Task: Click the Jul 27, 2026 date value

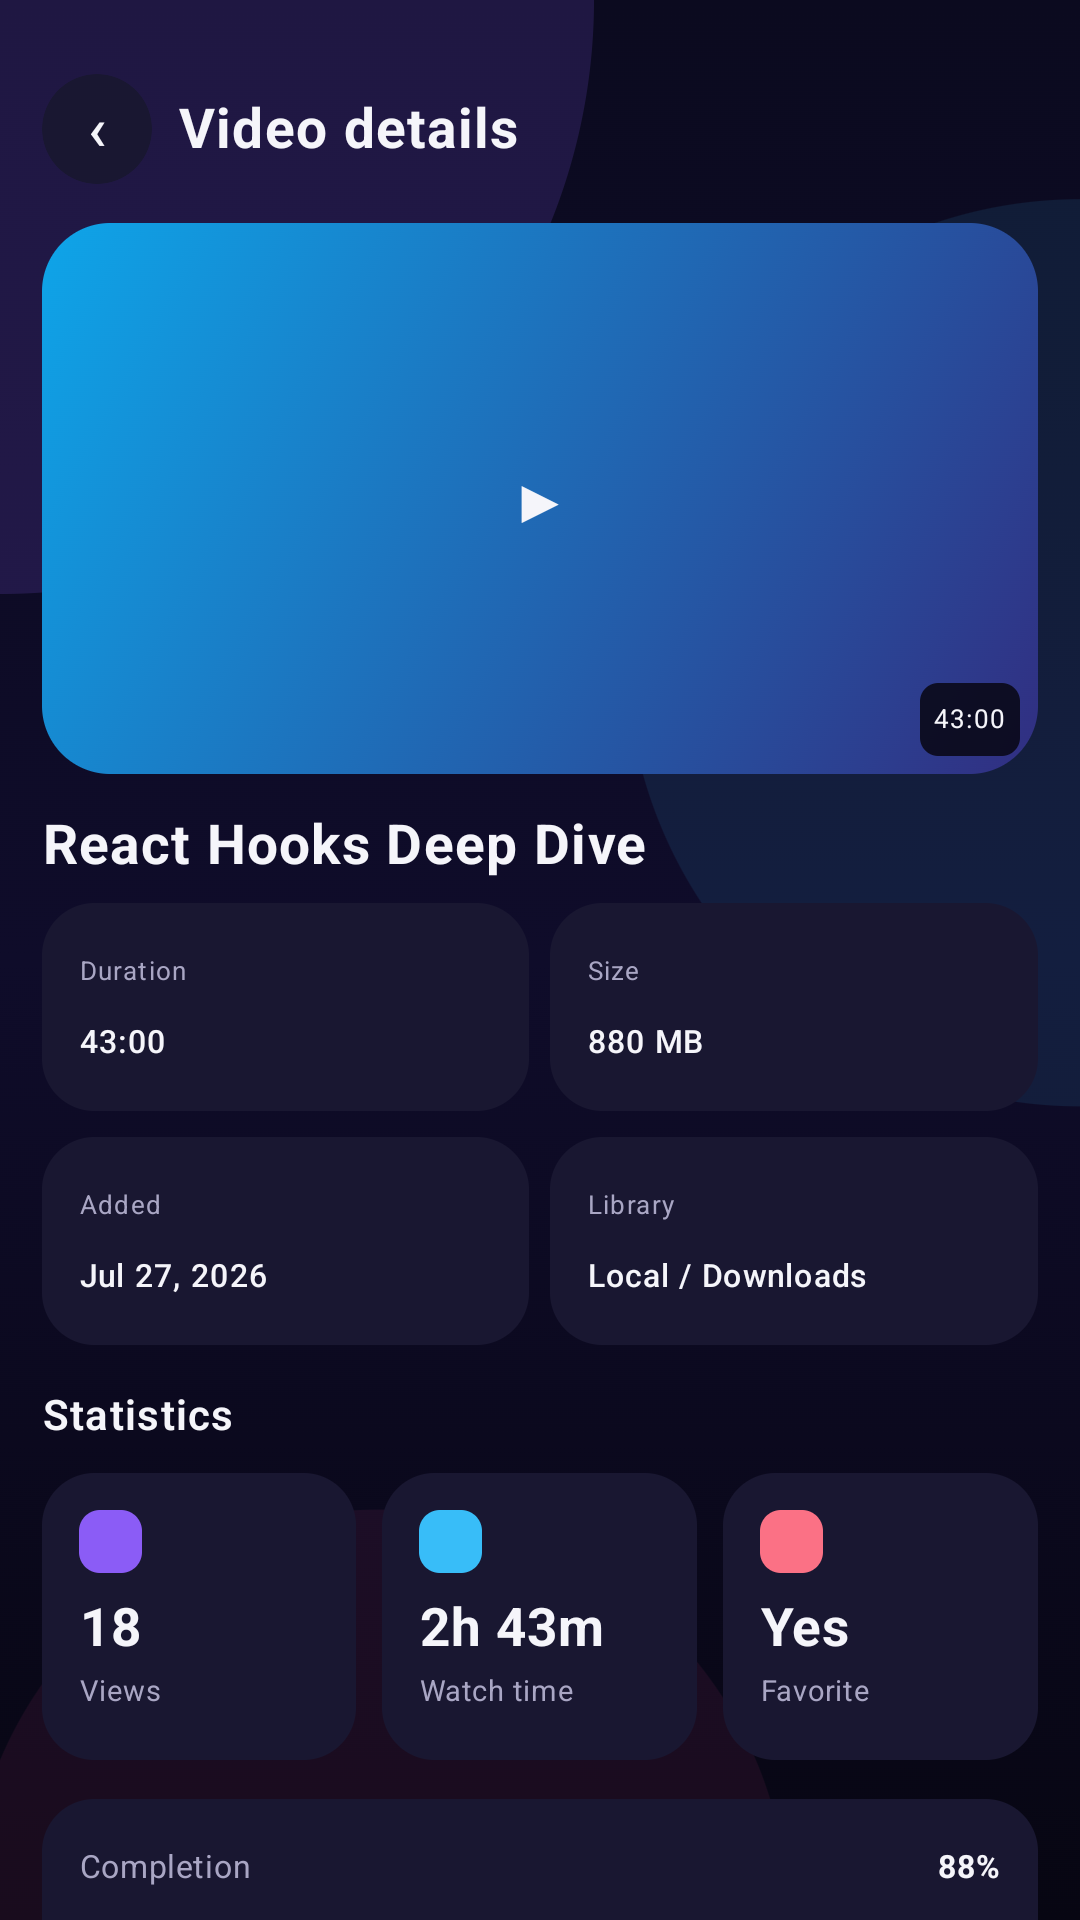Action: [x=173, y=1276]
